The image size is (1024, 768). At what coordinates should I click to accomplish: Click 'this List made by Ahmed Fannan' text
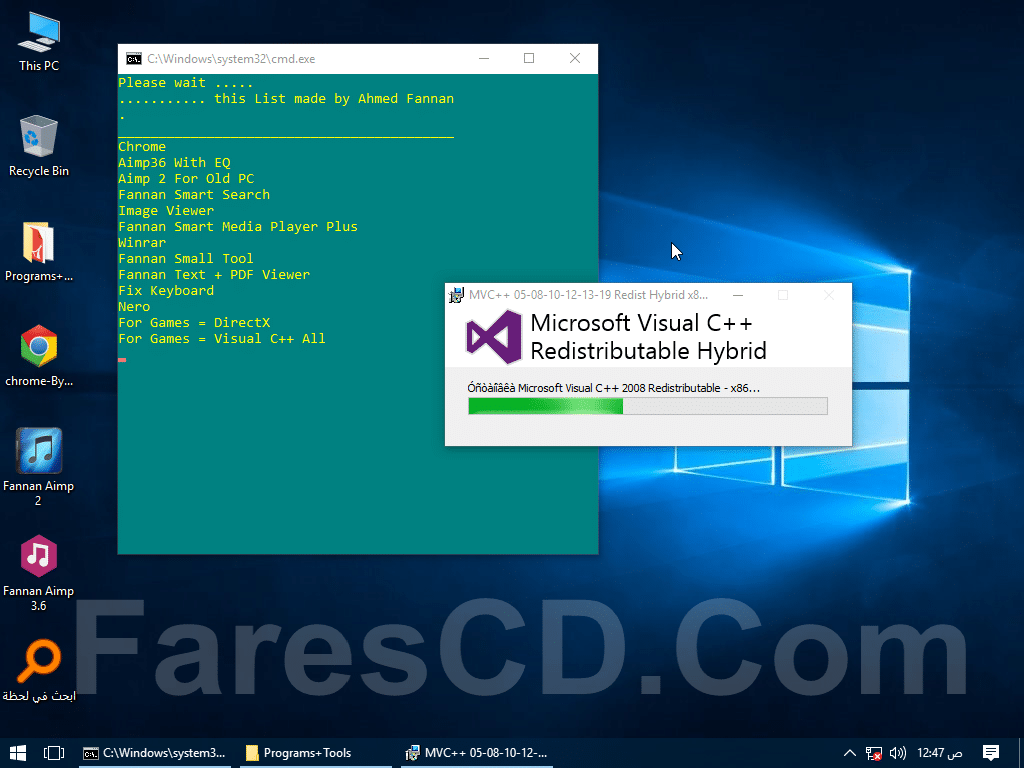tap(334, 99)
